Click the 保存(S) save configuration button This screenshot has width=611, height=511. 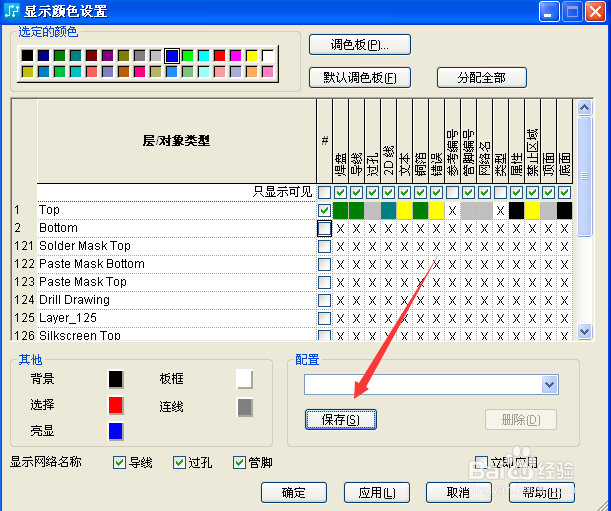pyautogui.click(x=341, y=420)
